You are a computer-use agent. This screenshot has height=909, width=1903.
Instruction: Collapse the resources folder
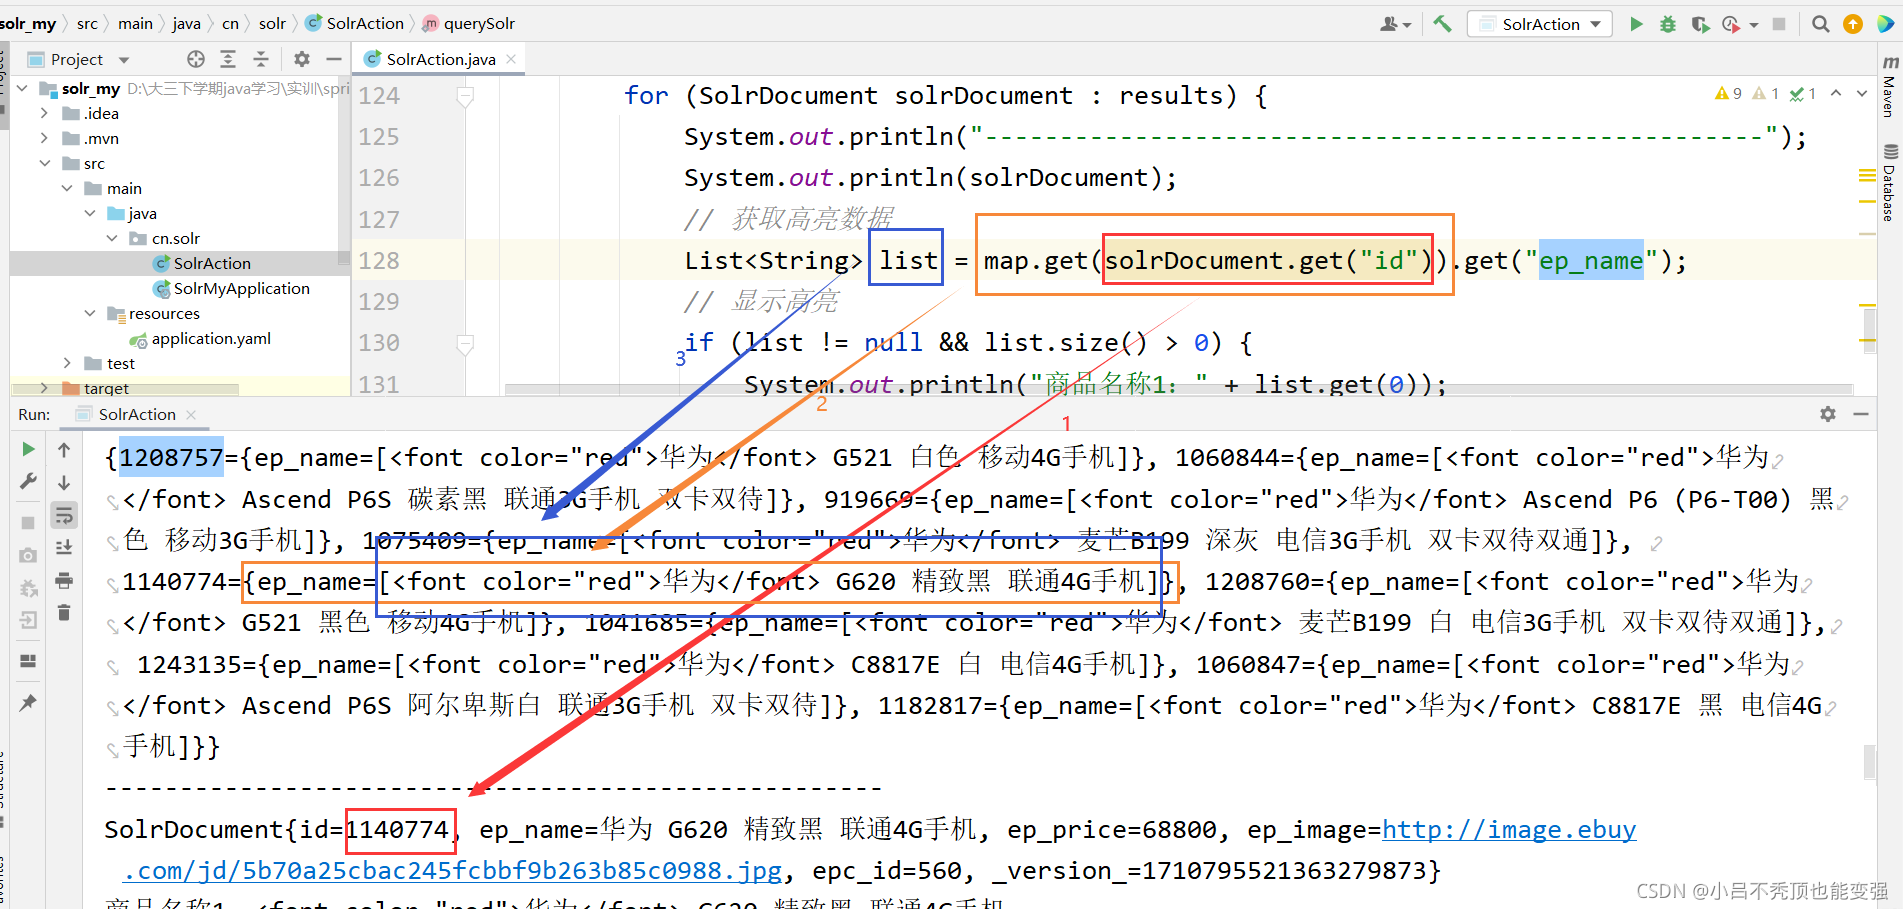[90, 313]
